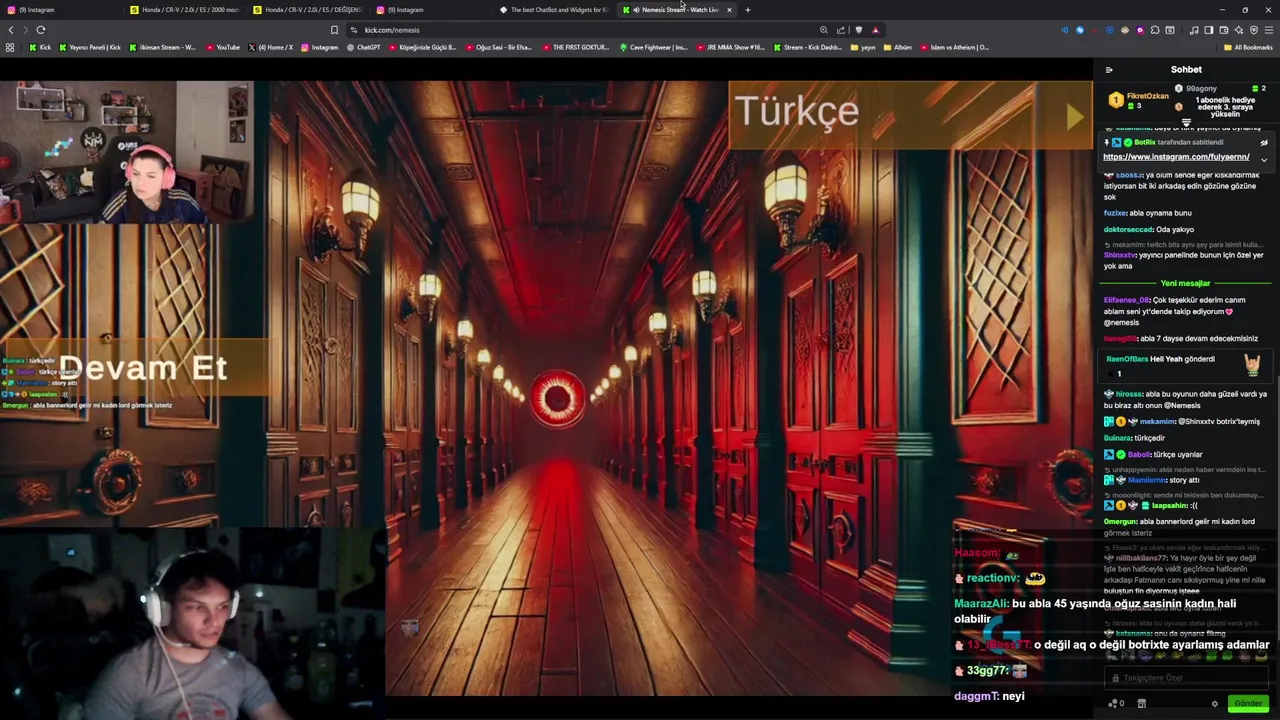Open the Oğuz Sasi bookmark
The height and width of the screenshot is (720, 1280).
[498, 47]
